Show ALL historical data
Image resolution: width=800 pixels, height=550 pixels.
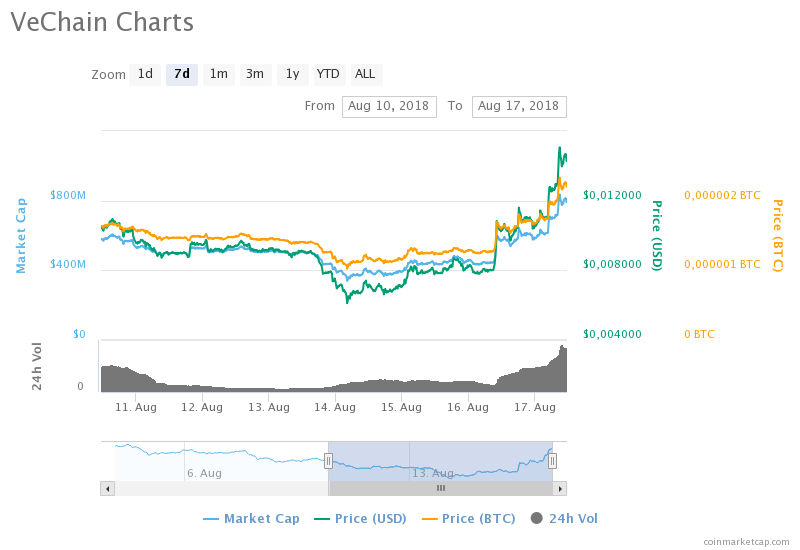[366, 74]
